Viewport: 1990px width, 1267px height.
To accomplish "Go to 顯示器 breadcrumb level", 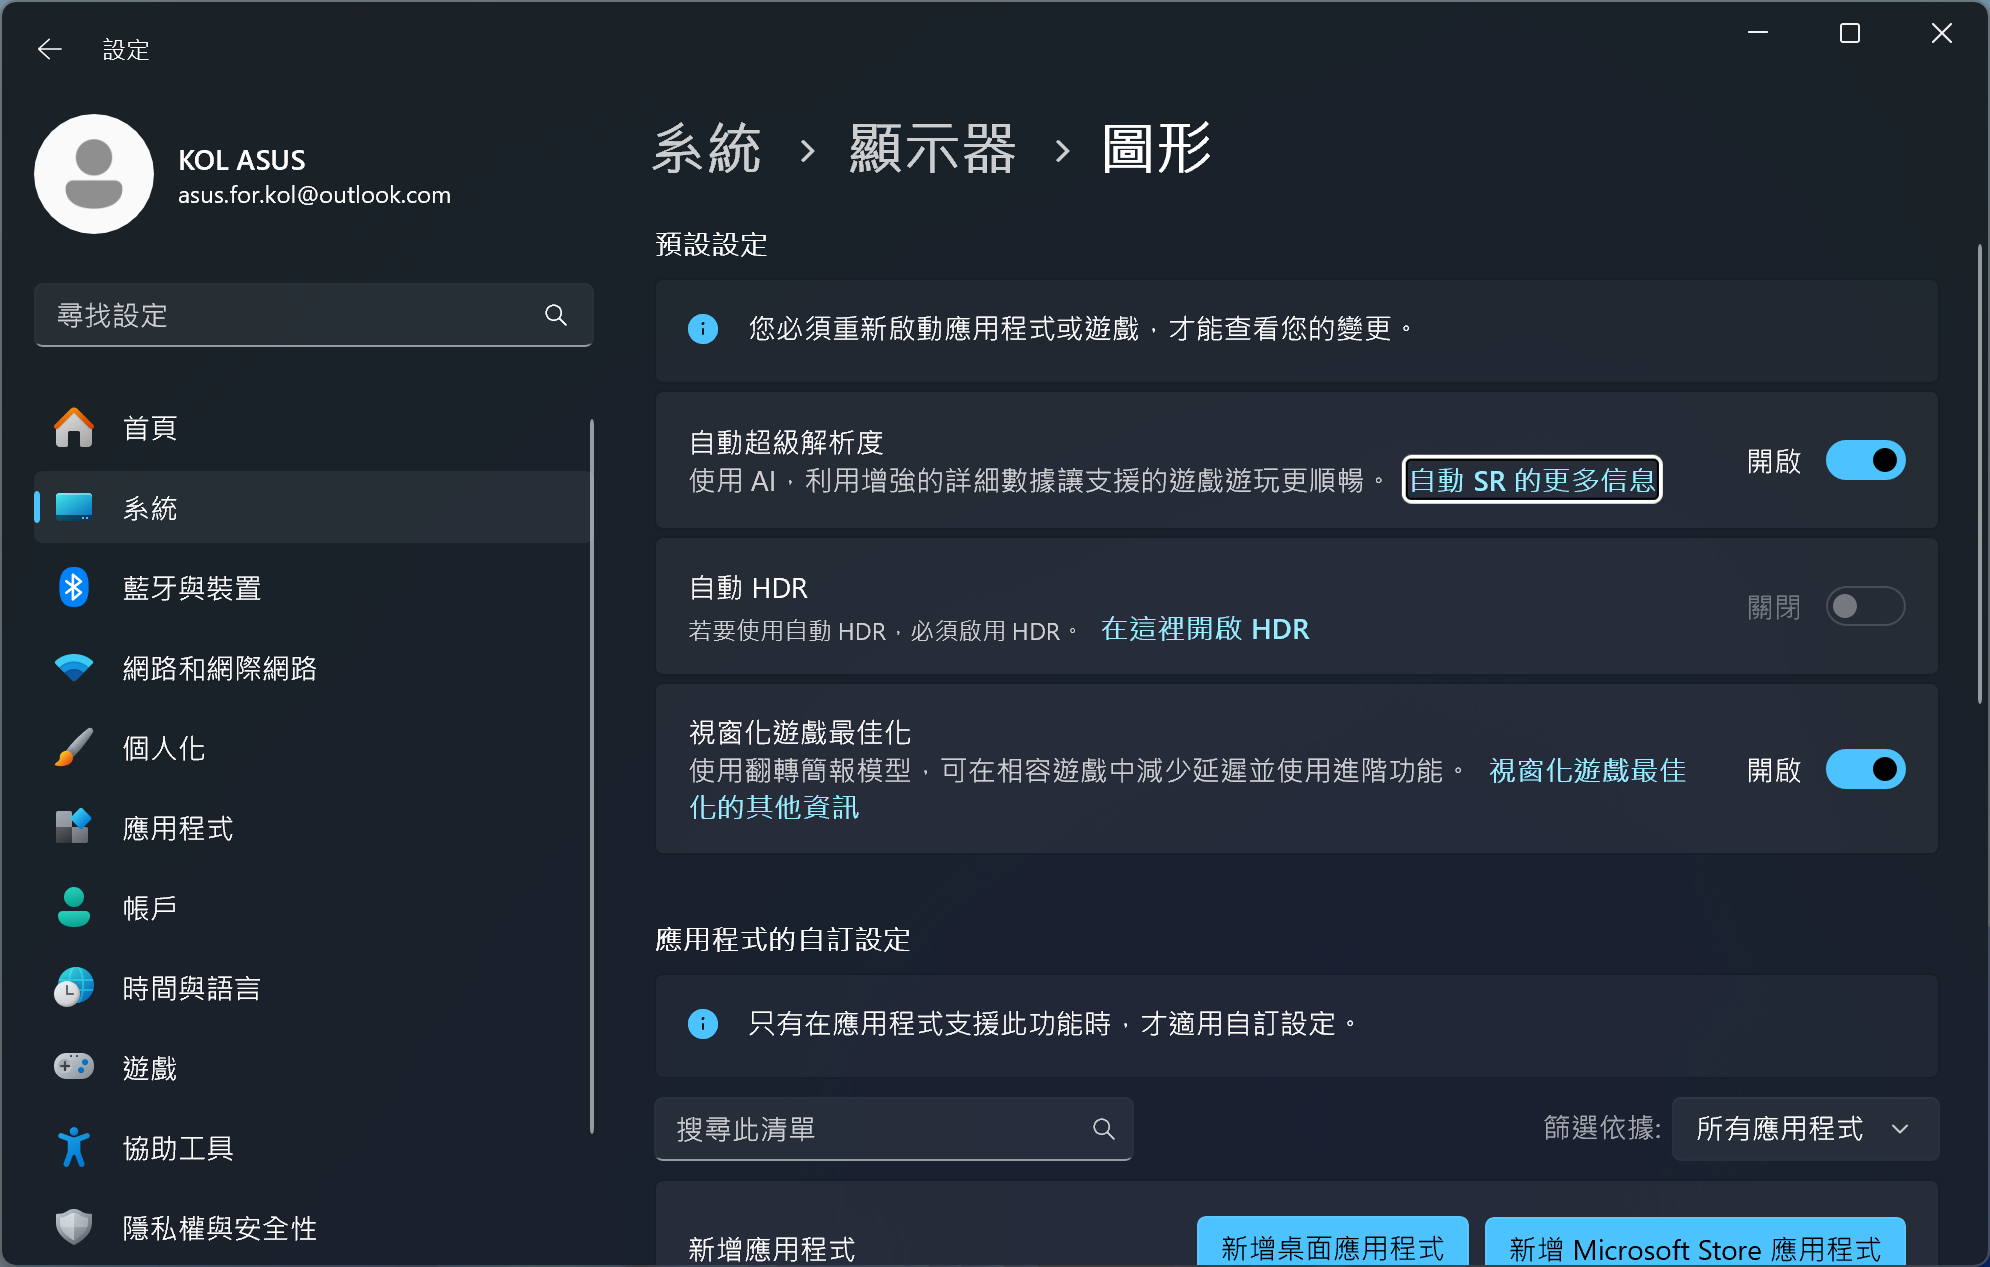I will point(932,150).
